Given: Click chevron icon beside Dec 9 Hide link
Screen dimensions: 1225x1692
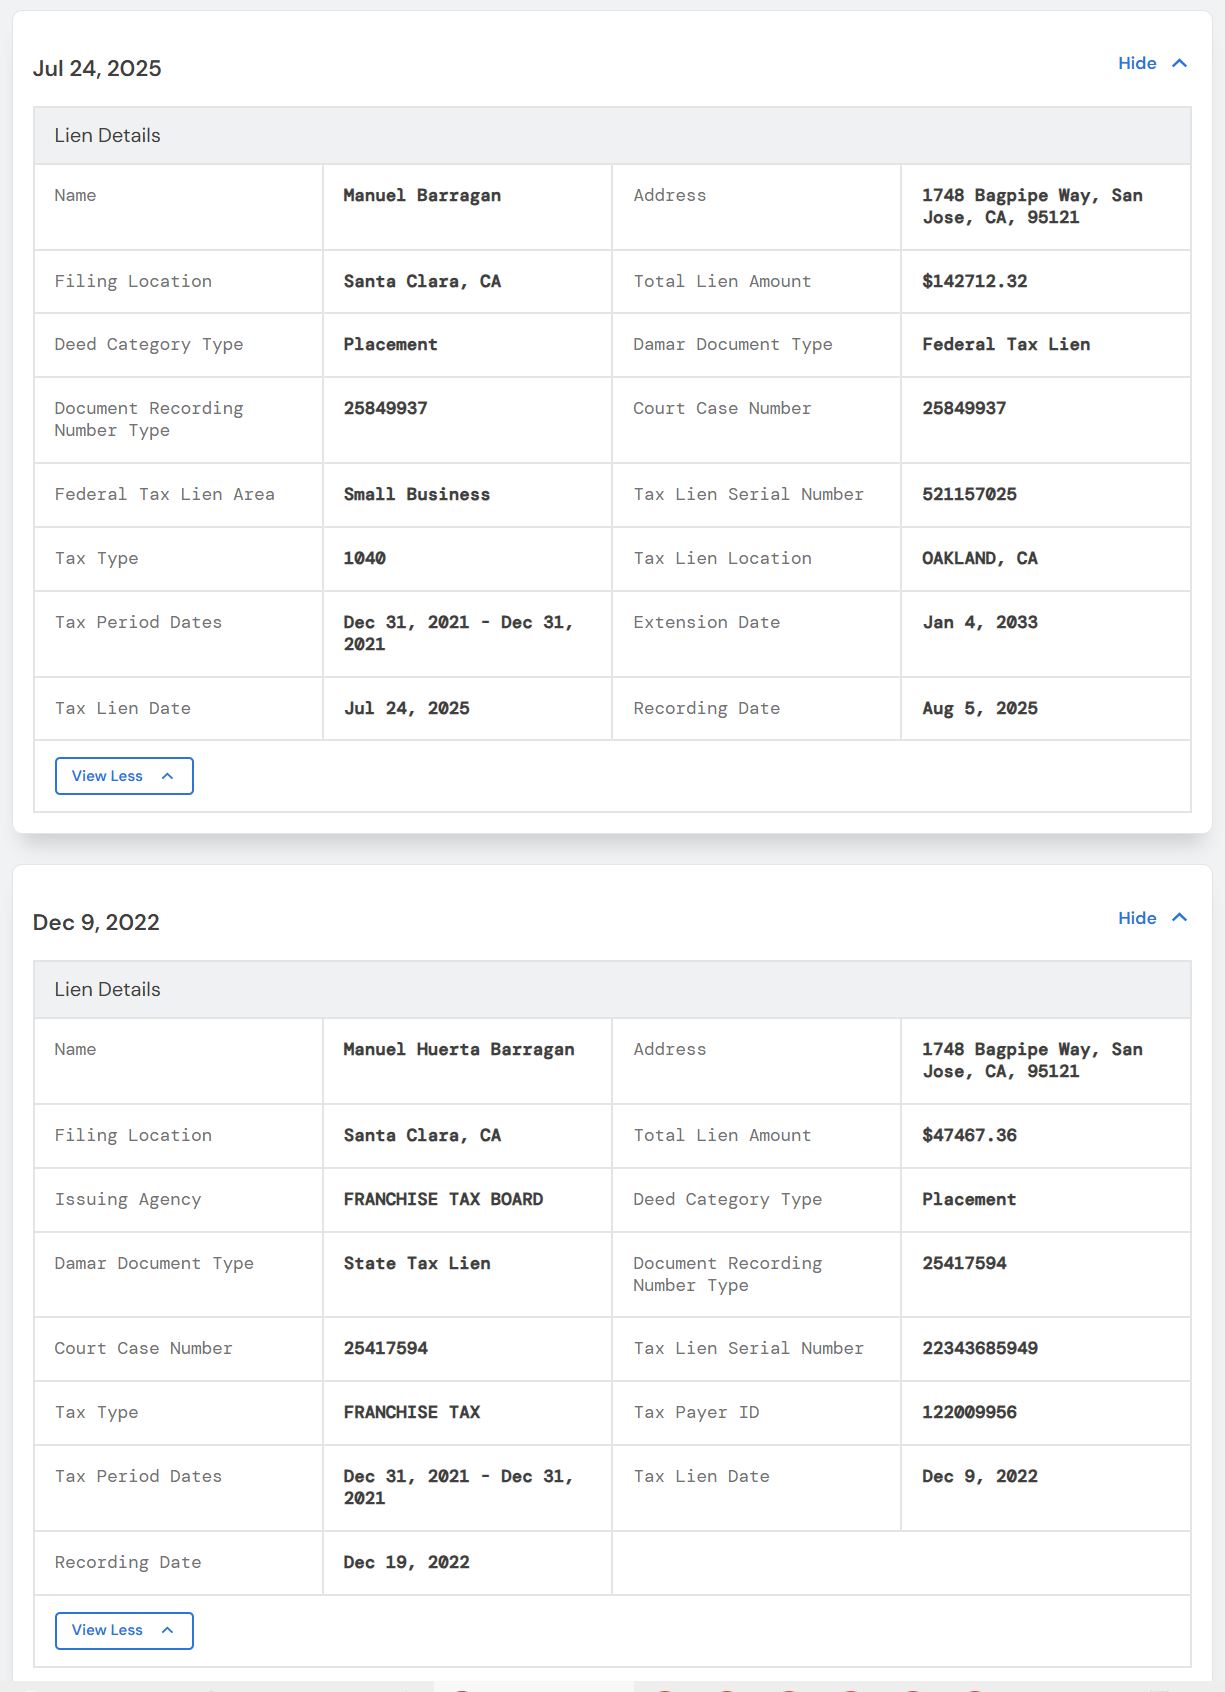Looking at the screenshot, I should (x=1179, y=917).
